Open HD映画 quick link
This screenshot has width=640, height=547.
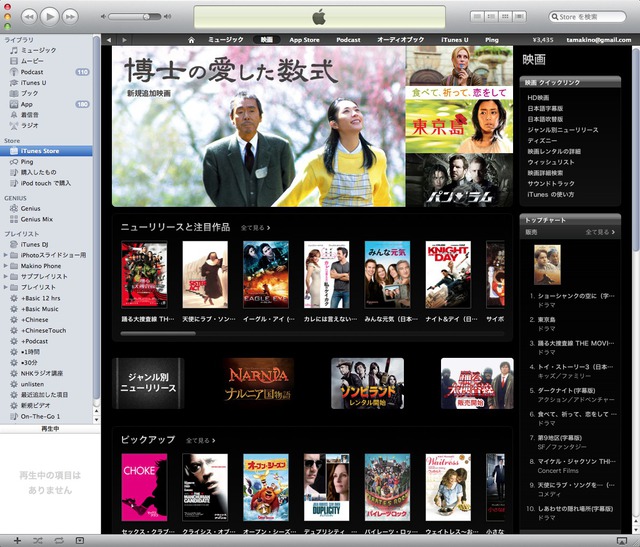click(538, 98)
